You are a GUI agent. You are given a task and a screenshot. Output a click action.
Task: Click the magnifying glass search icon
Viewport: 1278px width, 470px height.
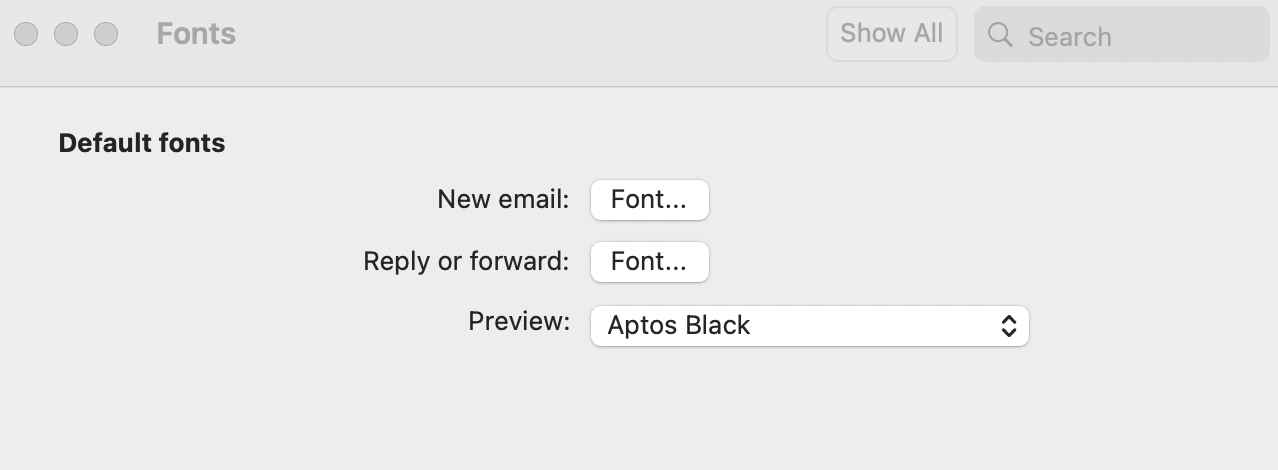(1000, 35)
